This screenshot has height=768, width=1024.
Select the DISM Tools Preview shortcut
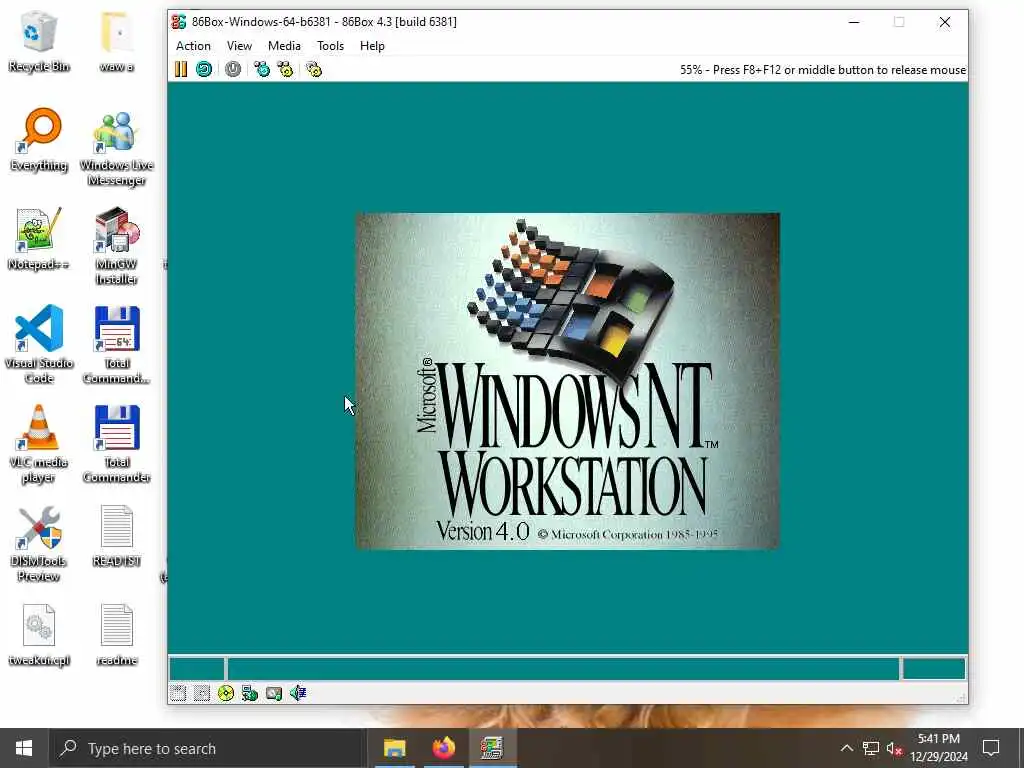tap(39, 543)
